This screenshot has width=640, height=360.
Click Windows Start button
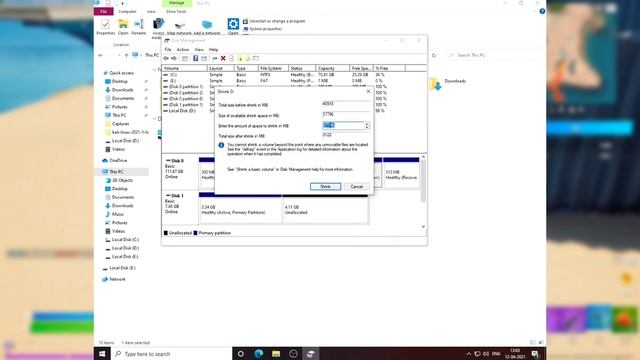point(102,353)
